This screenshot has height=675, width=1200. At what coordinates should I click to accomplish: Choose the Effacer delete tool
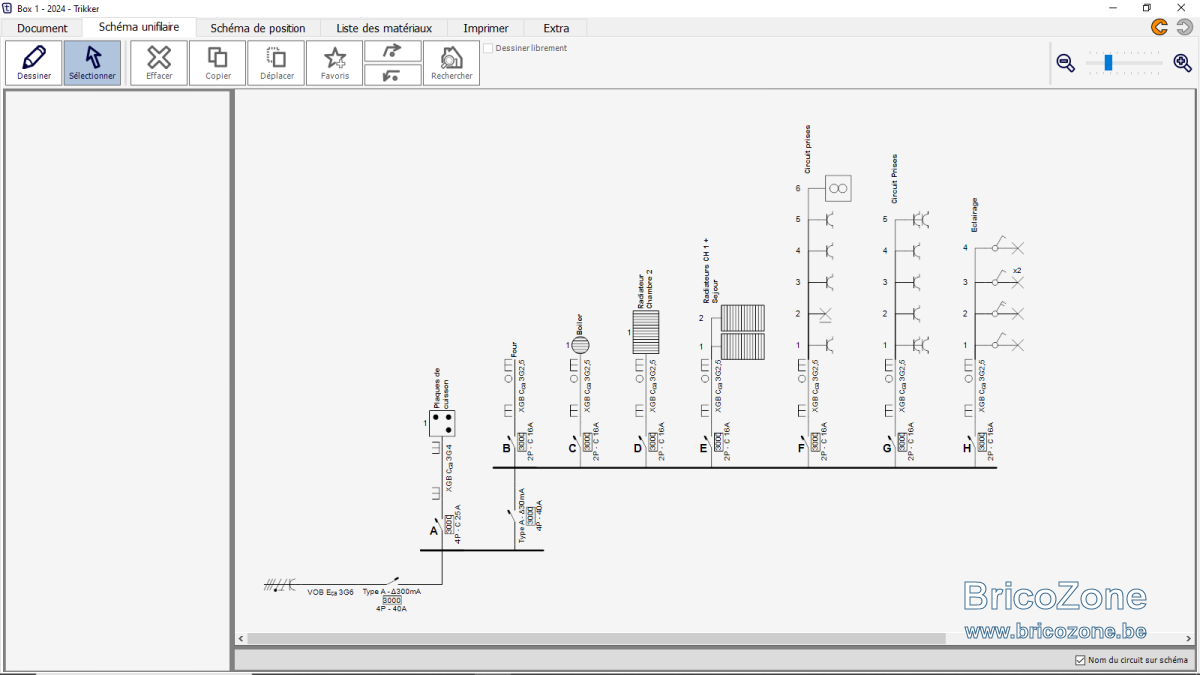pyautogui.click(x=159, y=63)
